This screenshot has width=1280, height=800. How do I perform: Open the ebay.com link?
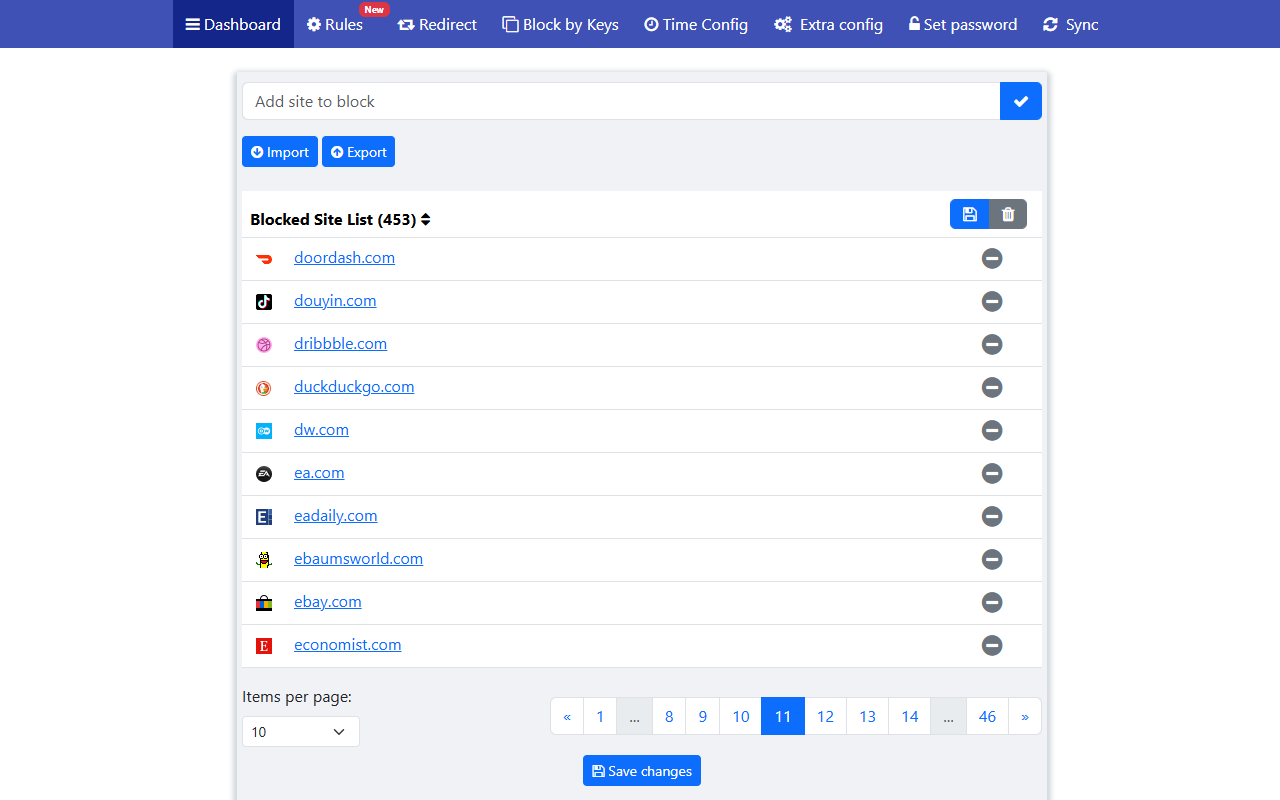[328, 602]
